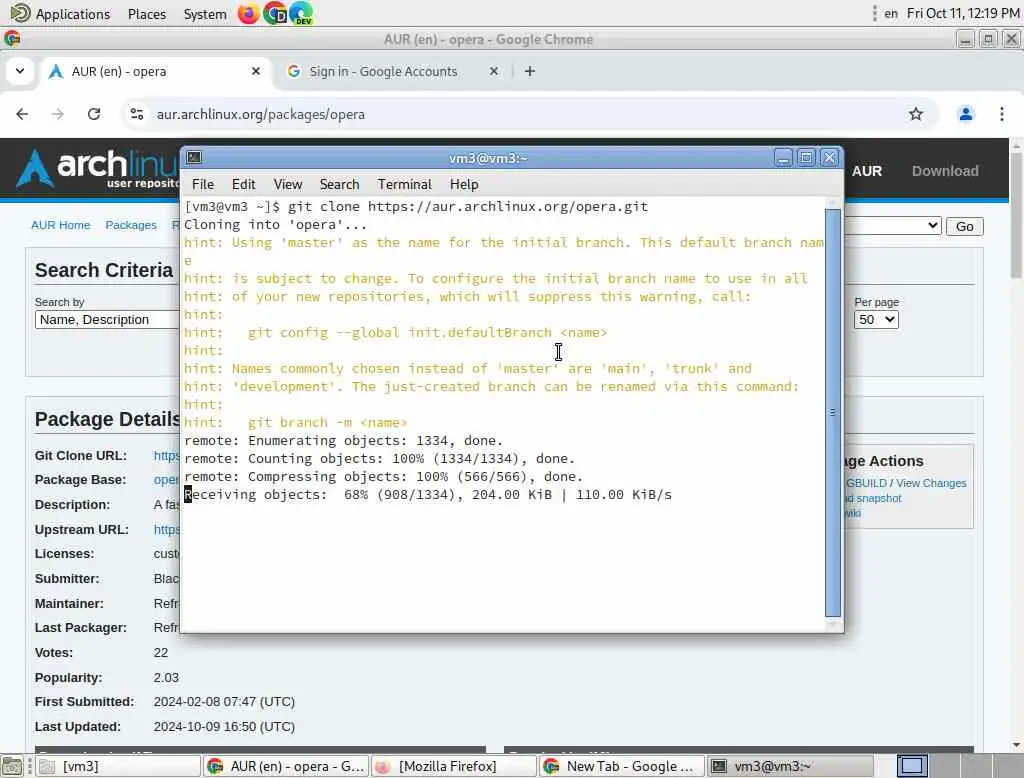This screenshot has width=1024, height=778.
Task: Select the first workspace in switcher
Action: coord(912,766)
